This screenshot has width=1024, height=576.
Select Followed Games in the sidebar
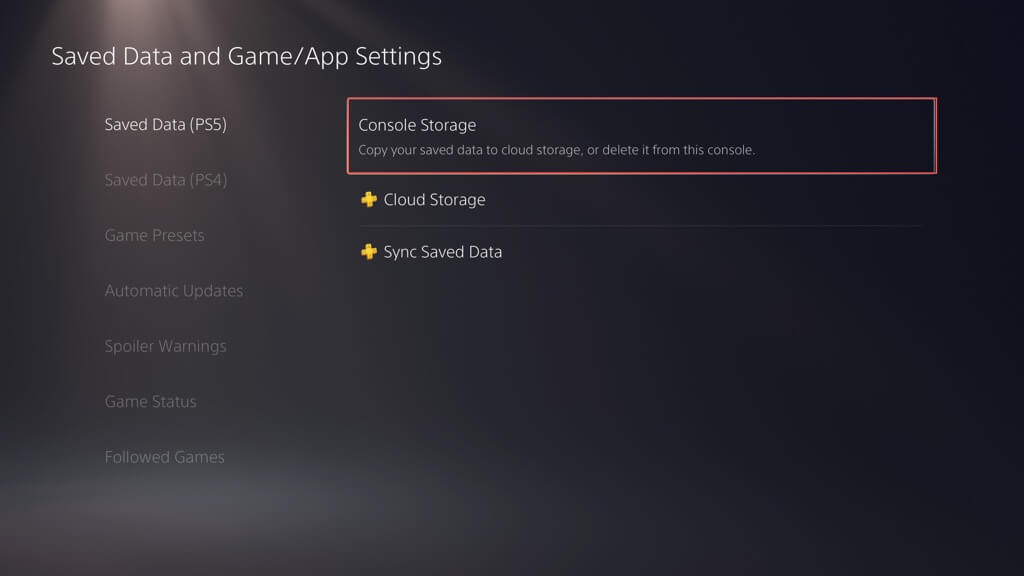(164, 457)
